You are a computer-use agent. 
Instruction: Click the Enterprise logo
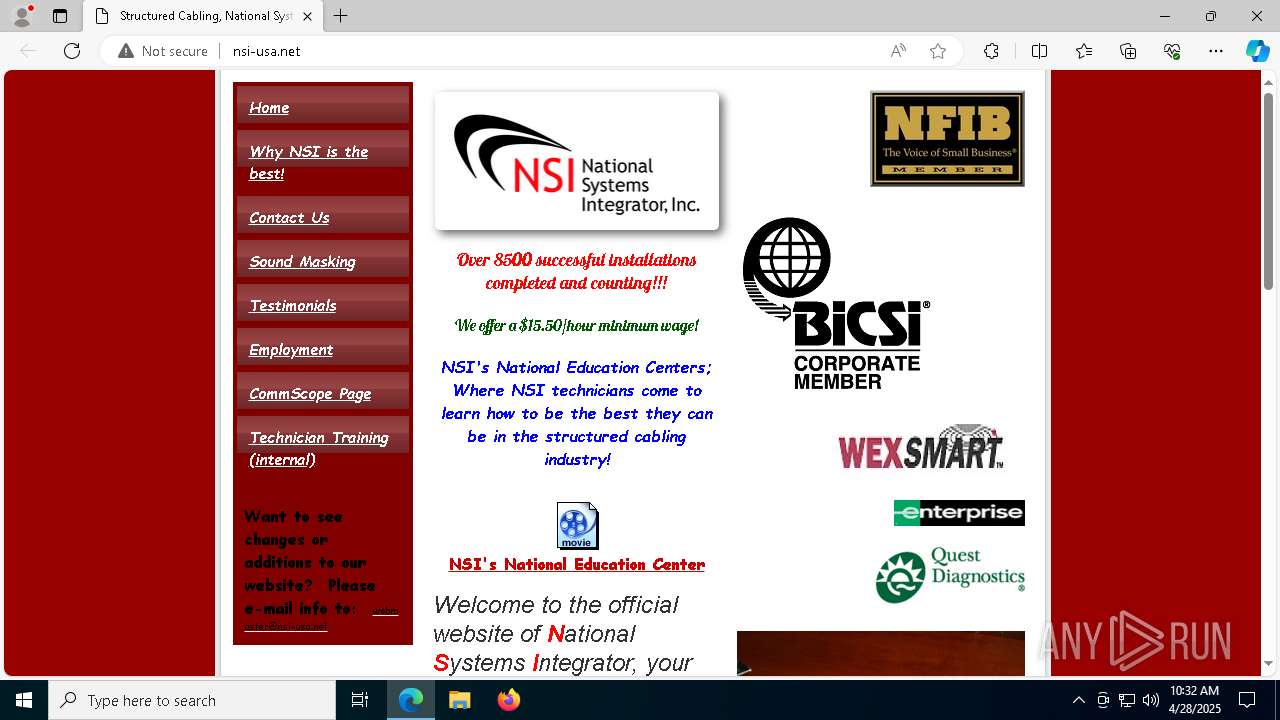tap(959, 513)
